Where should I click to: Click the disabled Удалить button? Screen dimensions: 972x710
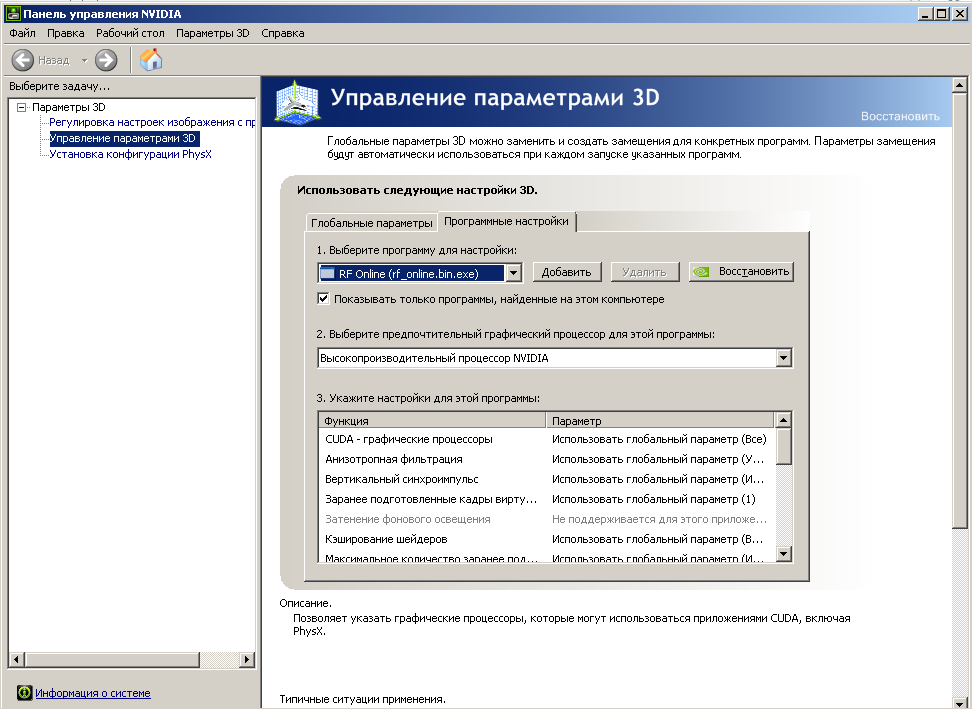click(x=645, y=272)
